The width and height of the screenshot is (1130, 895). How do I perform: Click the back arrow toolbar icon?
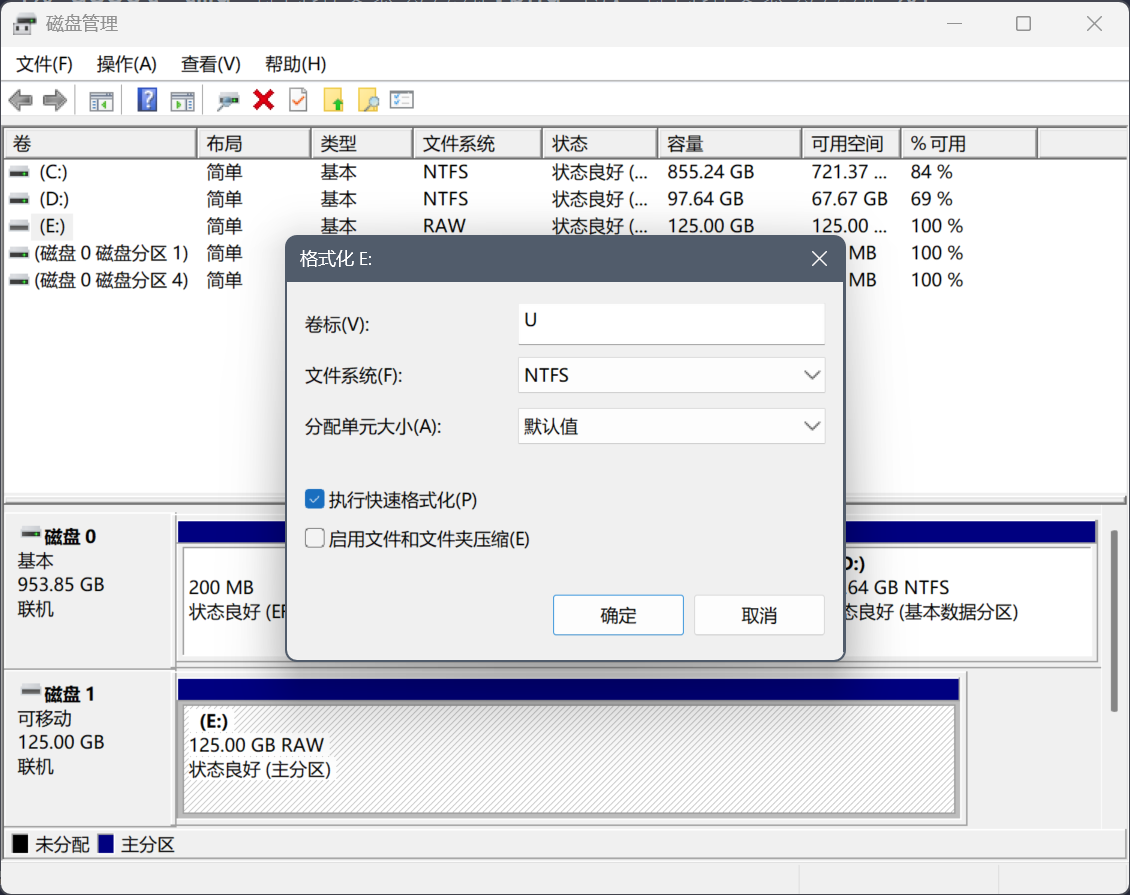click(x=20, y=100)
